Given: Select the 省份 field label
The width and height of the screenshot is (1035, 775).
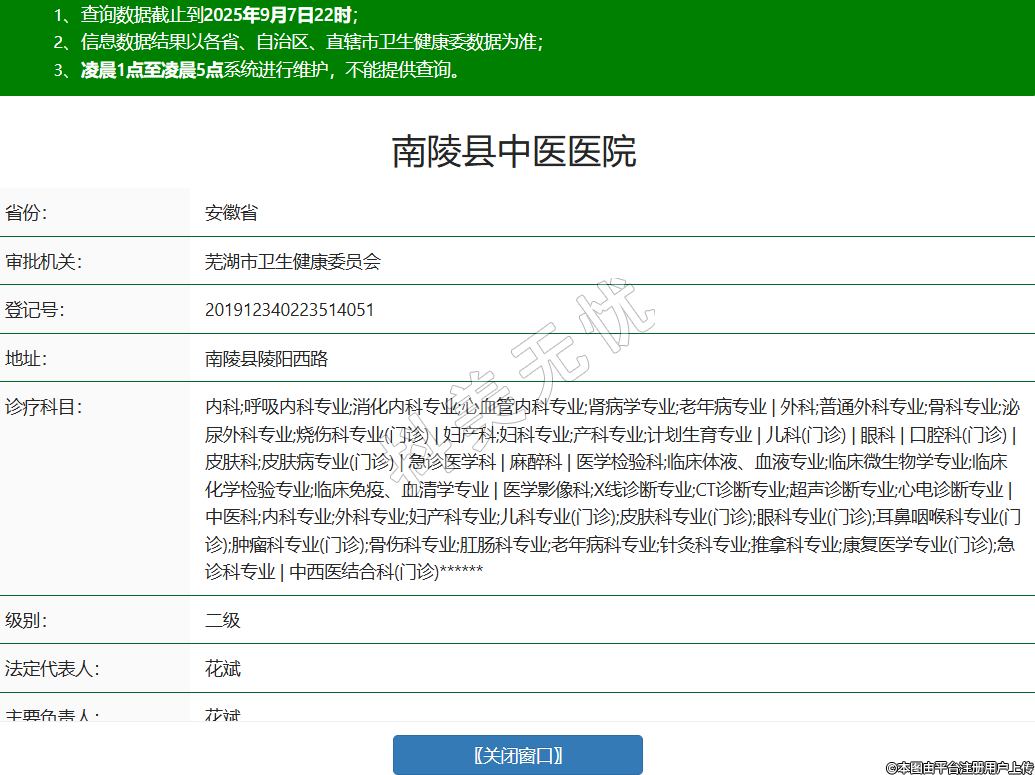Looking at the screenshot, I should [x=26, y=213].
